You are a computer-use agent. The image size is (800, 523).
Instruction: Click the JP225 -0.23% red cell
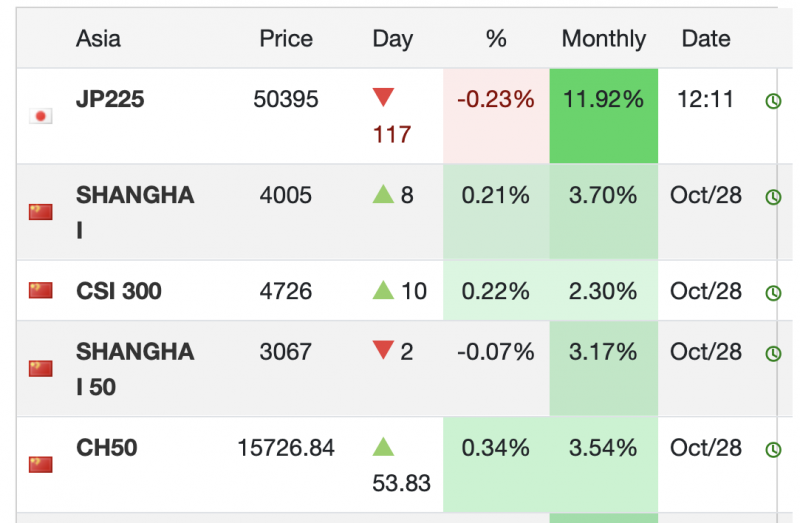click(x=496, y=115)
